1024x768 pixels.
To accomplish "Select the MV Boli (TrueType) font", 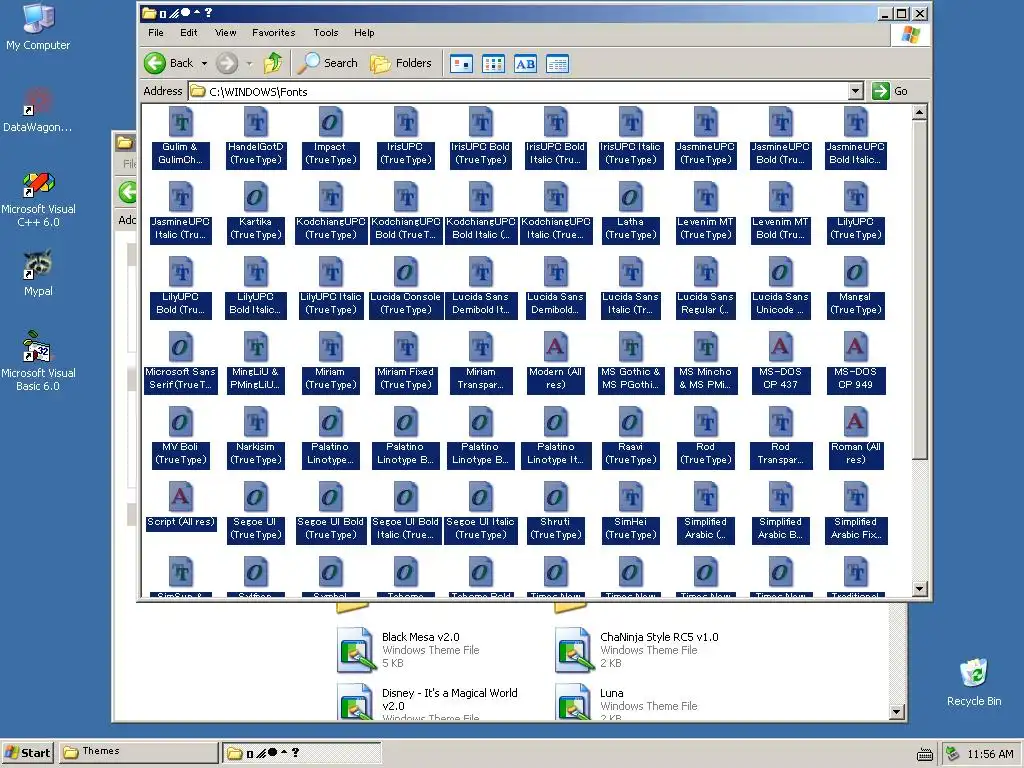I will tap(180, 438).
